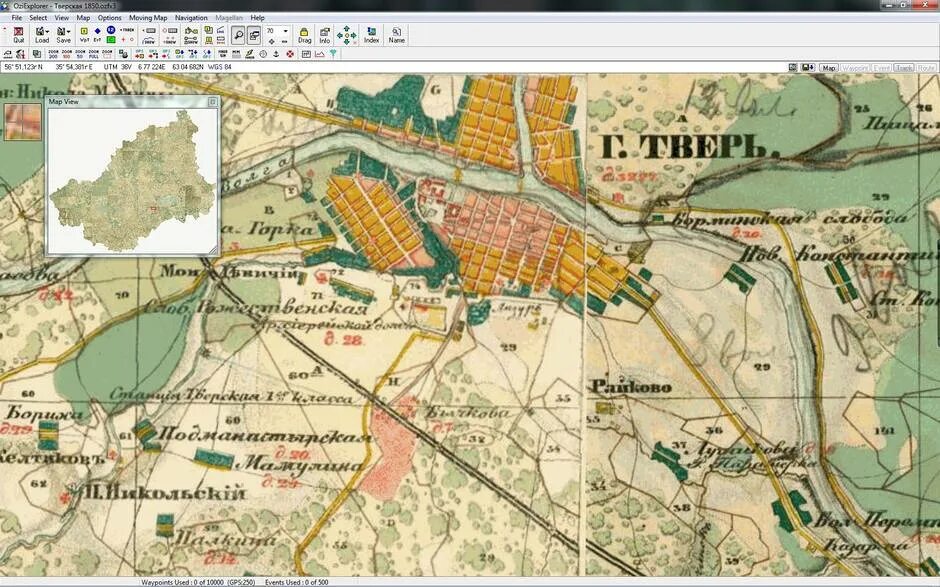Open the View menu
940x587 pixels.
coord(62,18)
